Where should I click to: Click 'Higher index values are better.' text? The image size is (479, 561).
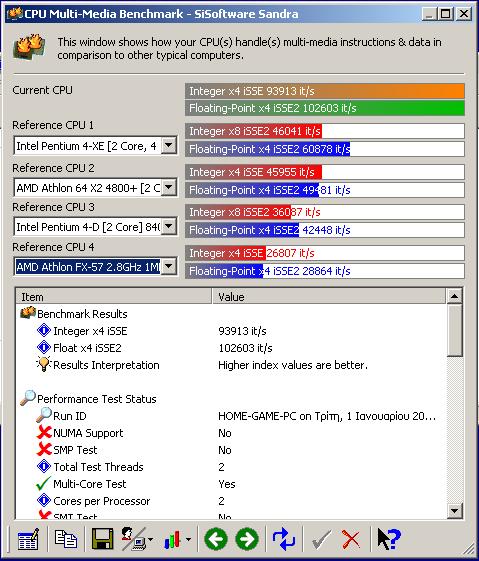293,365
